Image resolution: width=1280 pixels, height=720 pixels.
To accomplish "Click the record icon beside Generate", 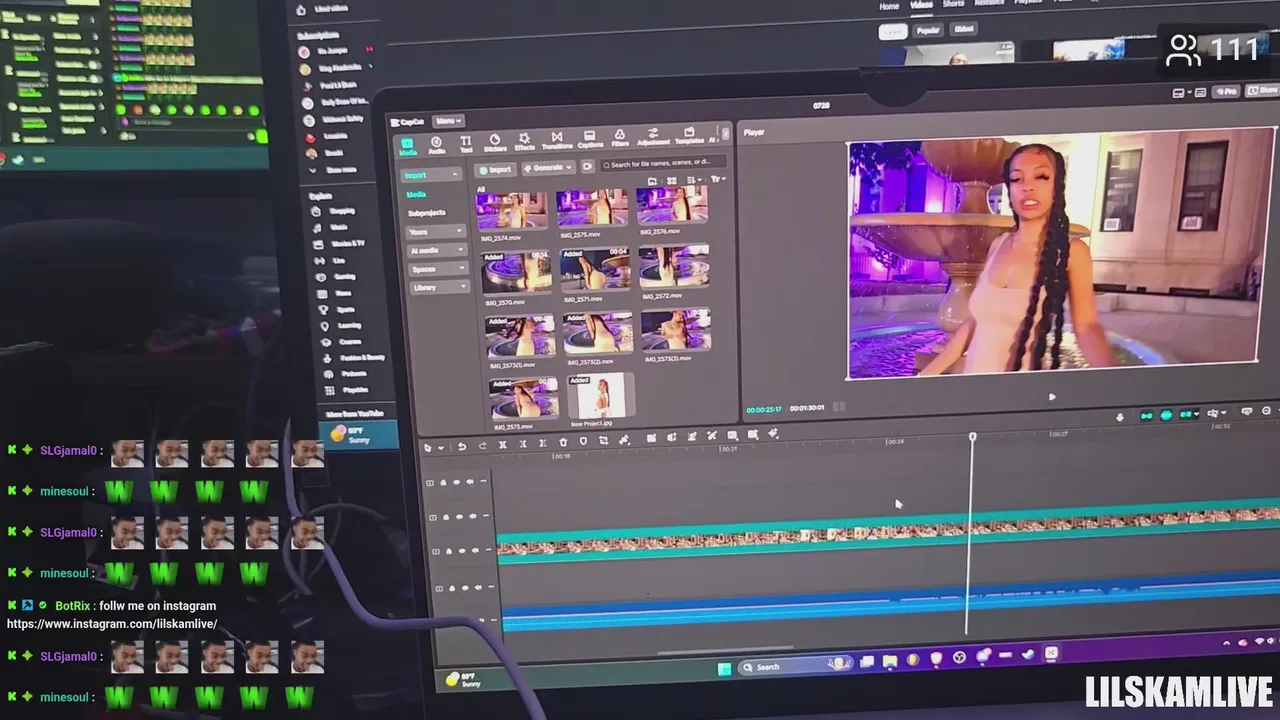I will (588, 166).
